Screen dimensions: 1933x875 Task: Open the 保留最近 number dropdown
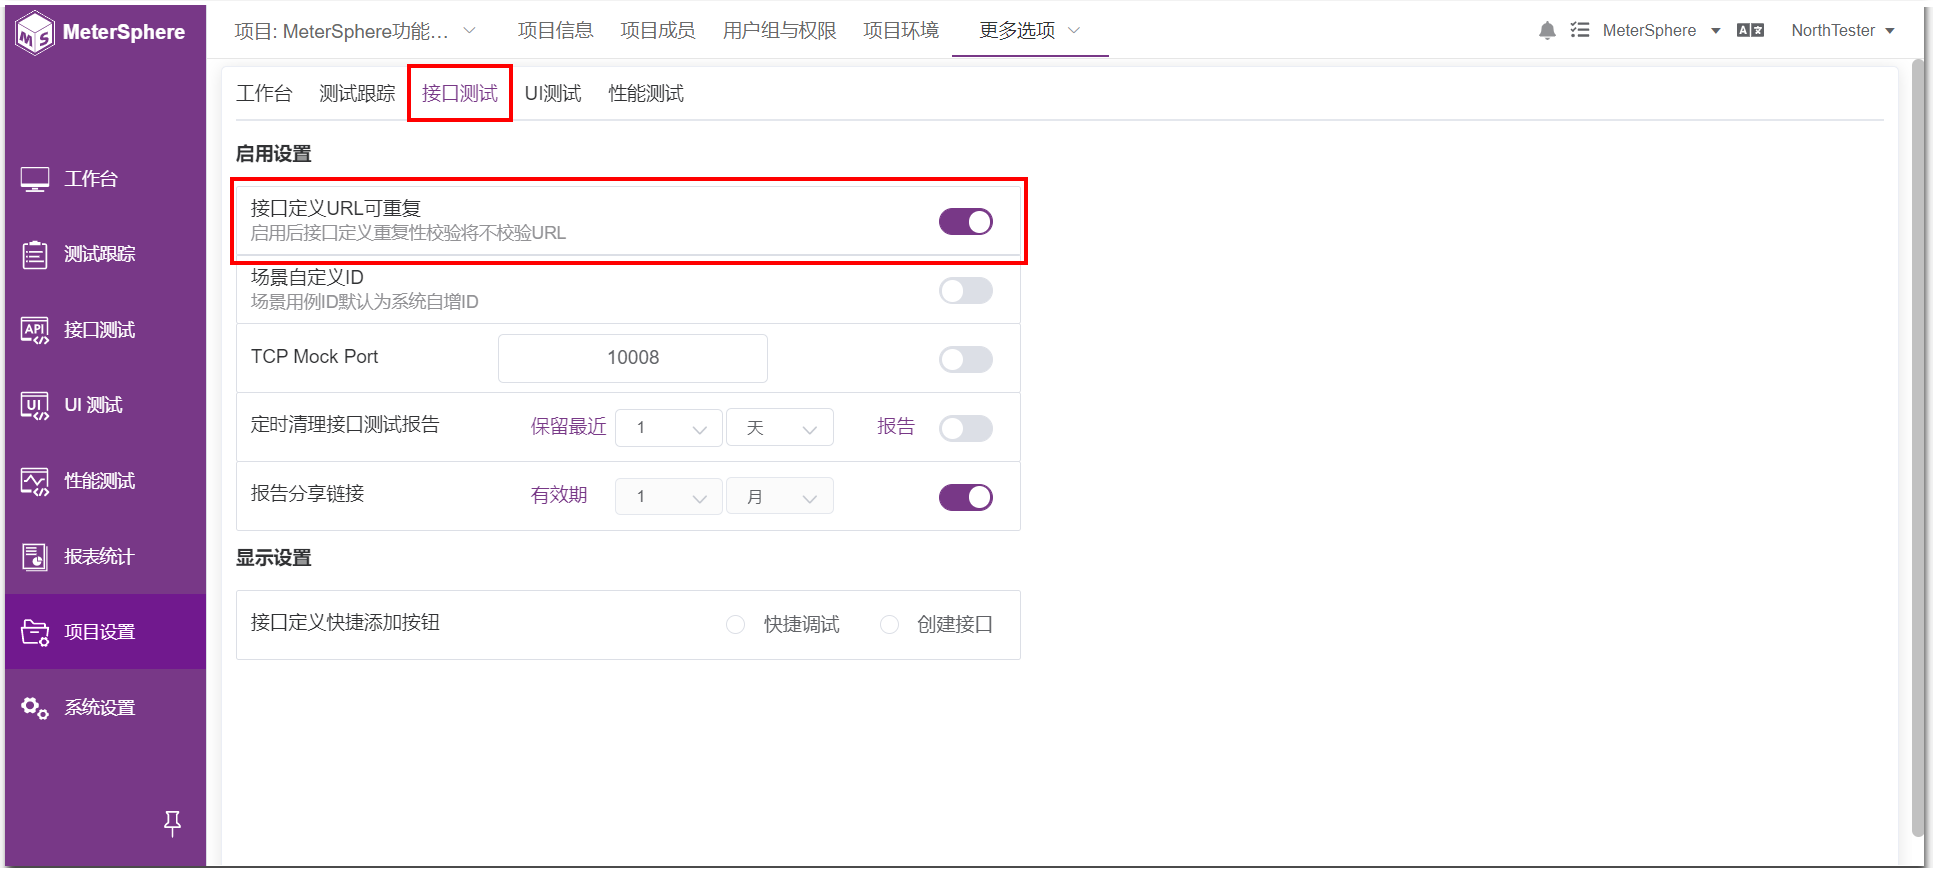click(669, 428)
